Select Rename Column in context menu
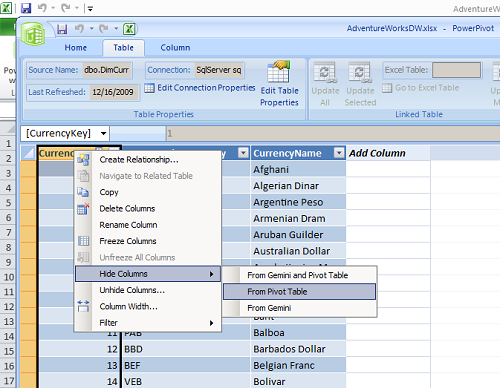The width and height of the screenshot is (500, 388). [x=148, y=225]
